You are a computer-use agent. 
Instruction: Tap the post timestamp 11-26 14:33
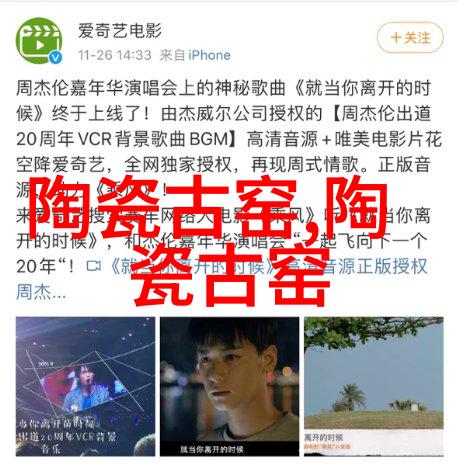point(115,55)
